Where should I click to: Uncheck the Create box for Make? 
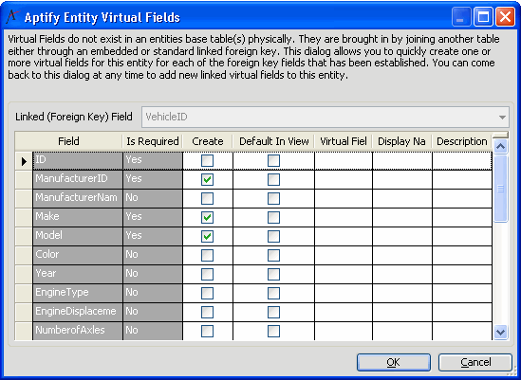[207, 217]
